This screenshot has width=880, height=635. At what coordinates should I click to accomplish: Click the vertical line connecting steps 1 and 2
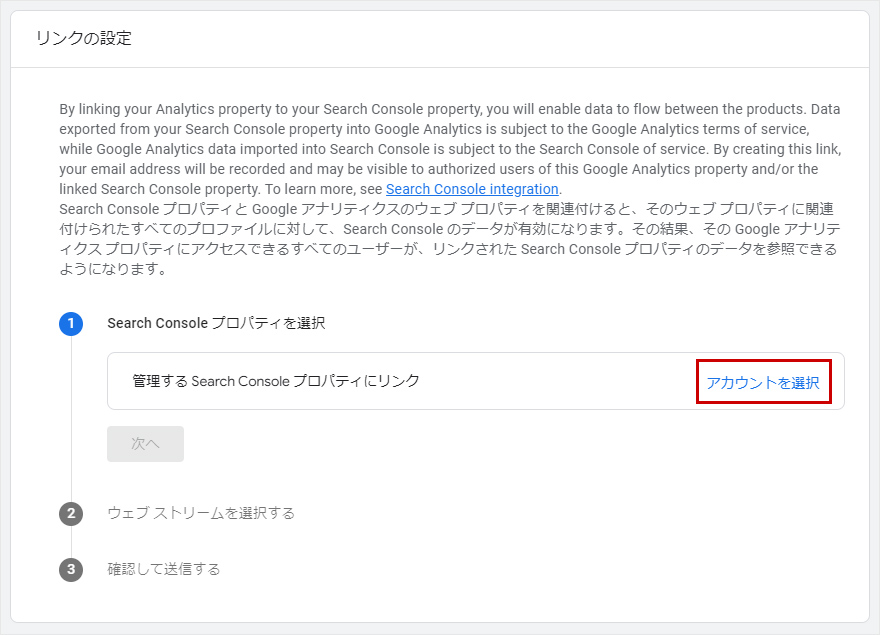71,420
